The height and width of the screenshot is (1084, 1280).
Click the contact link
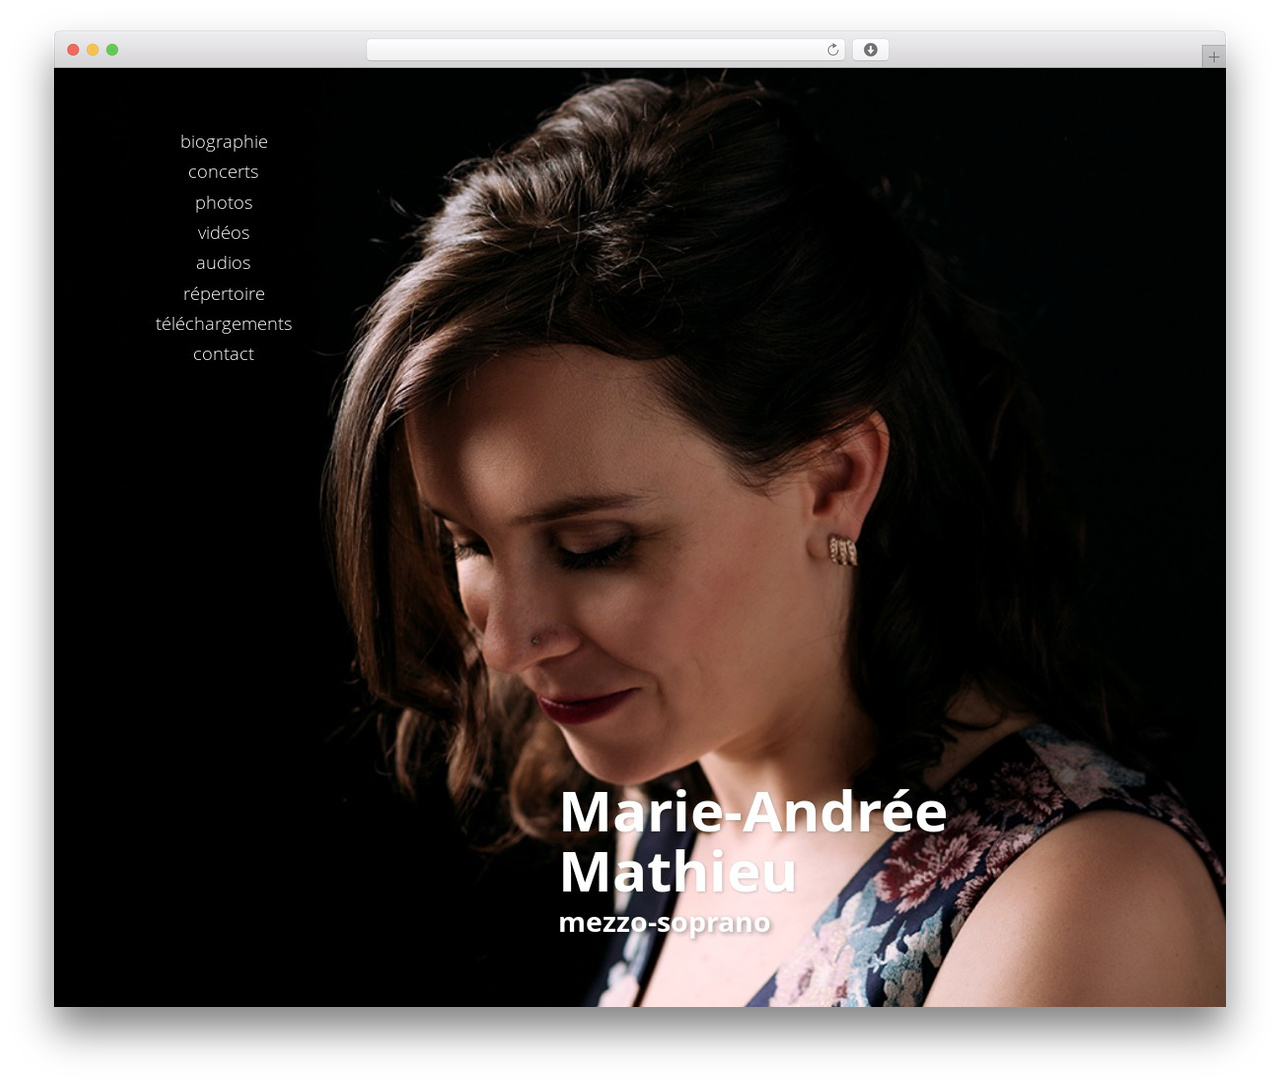pyautogui.click(x=223, y=354)
